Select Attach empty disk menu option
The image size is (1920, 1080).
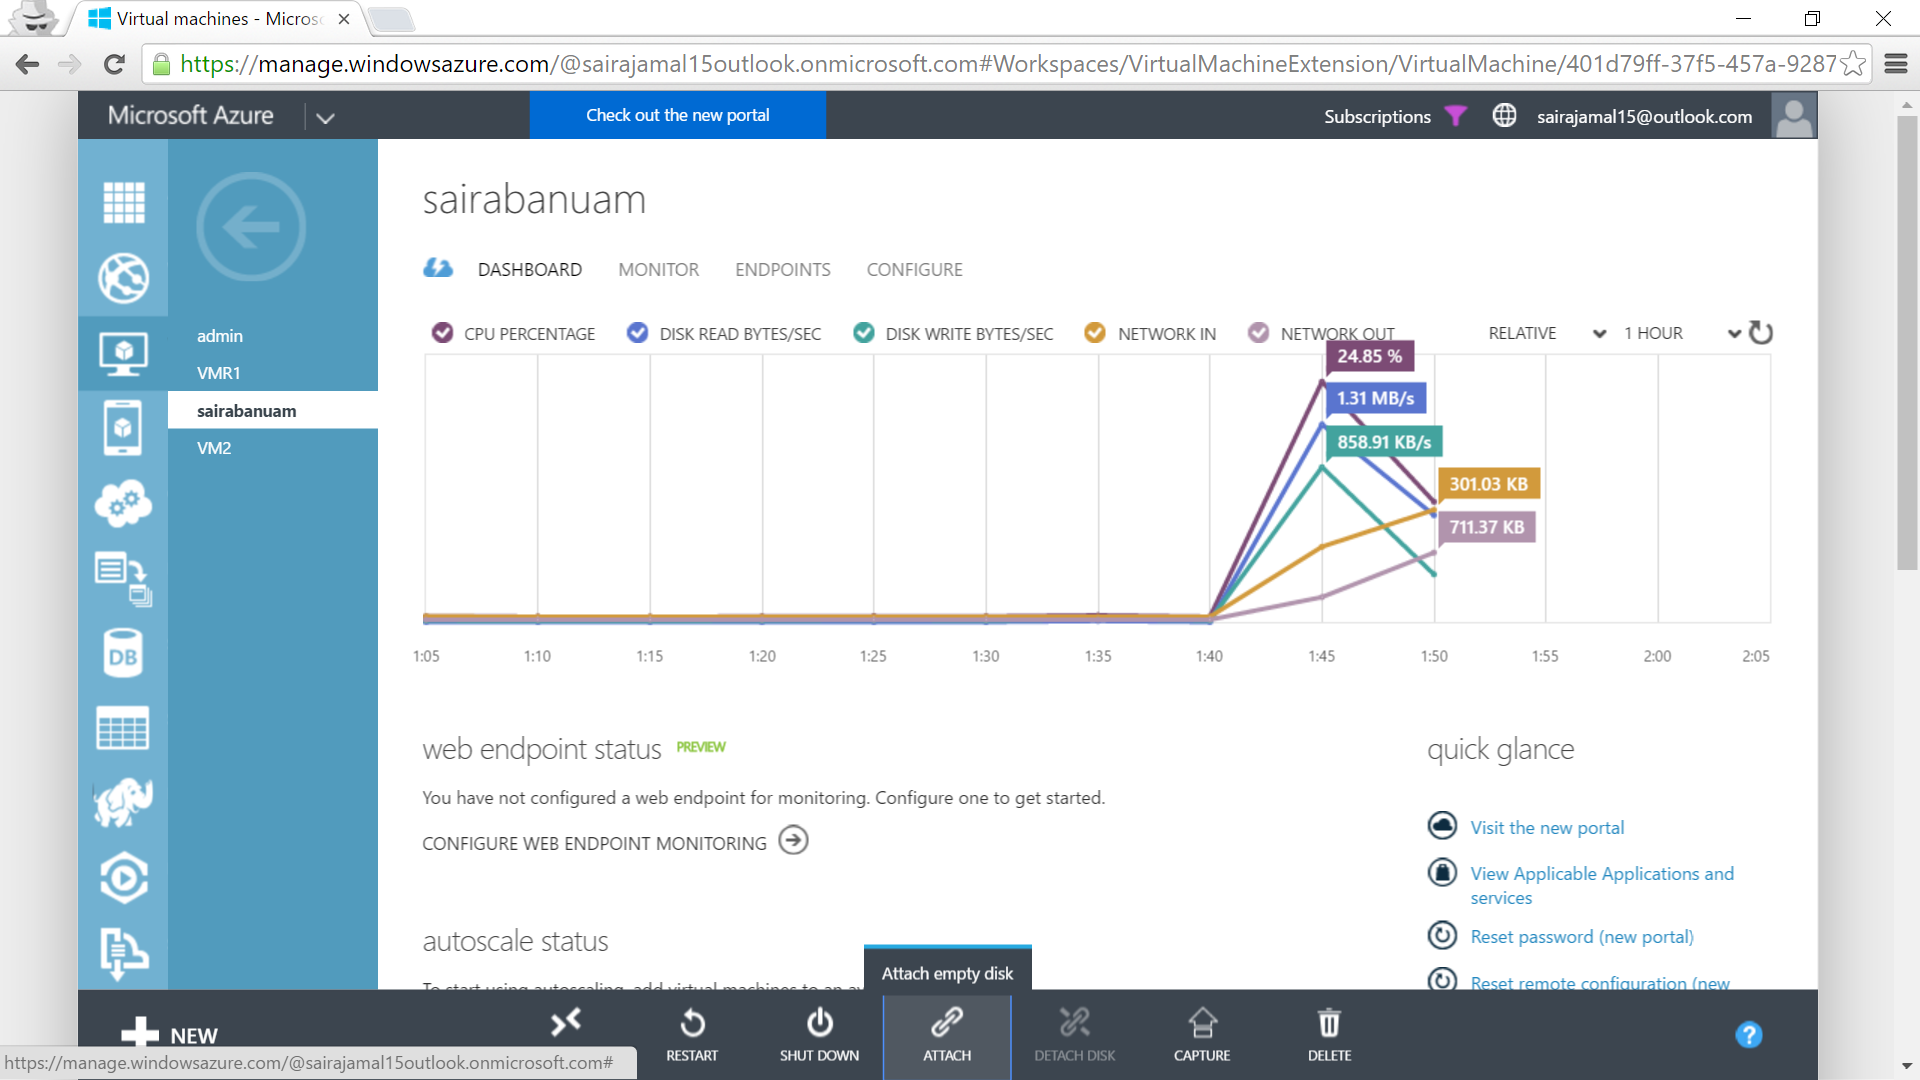[x=947, y=973]
